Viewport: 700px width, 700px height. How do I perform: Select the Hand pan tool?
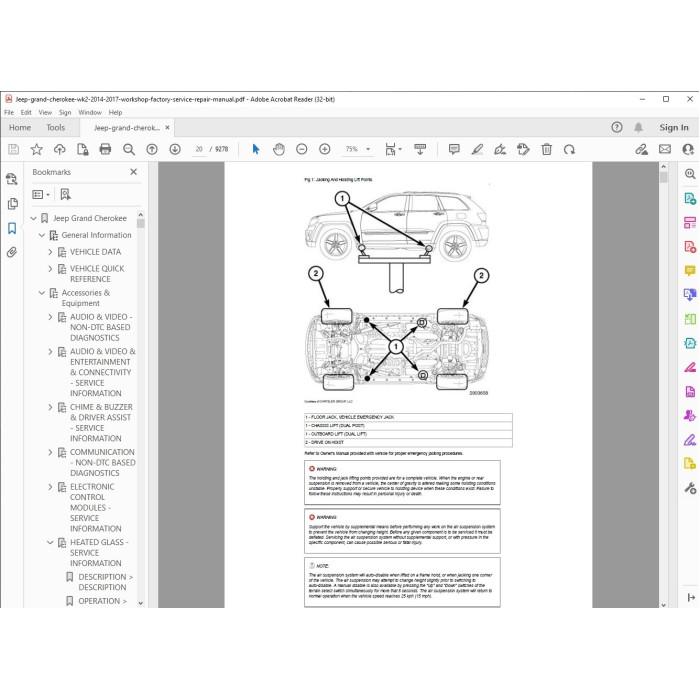point(279,149)
